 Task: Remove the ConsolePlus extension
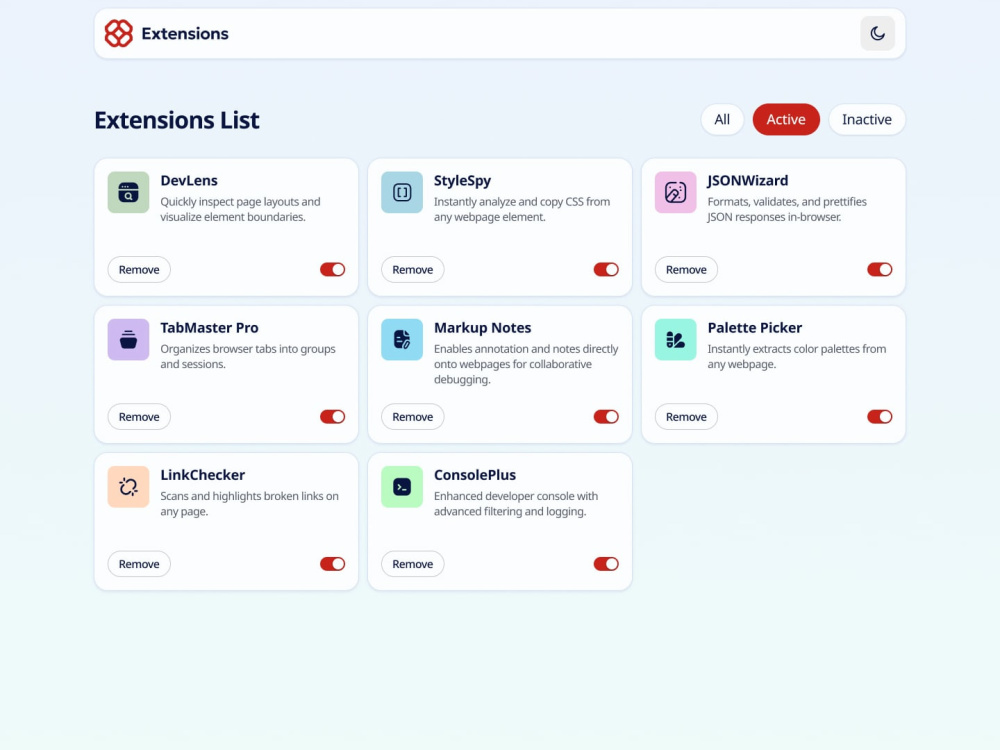[x=413, y=564]
